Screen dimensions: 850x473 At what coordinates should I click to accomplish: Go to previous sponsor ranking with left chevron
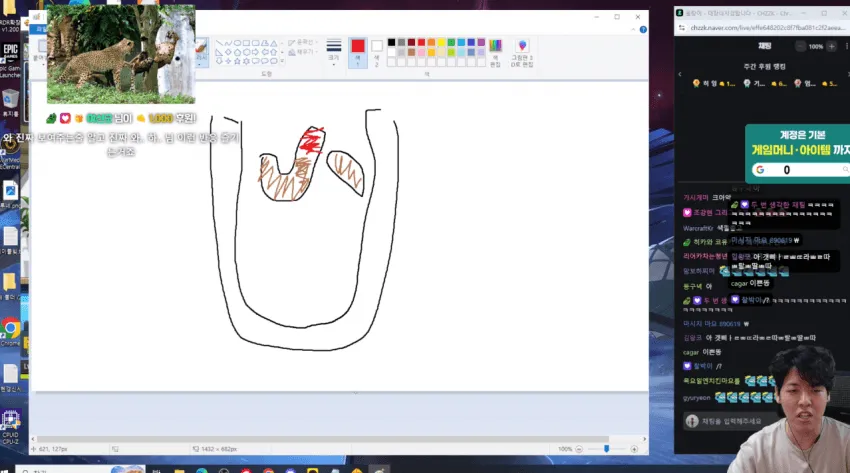click(x=680, y=74)
